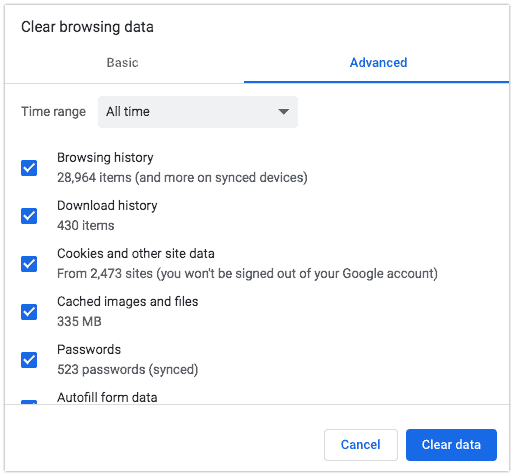Click the Download history label
The height and width of the screenshot is (476, 514).
tap(107, 206)
